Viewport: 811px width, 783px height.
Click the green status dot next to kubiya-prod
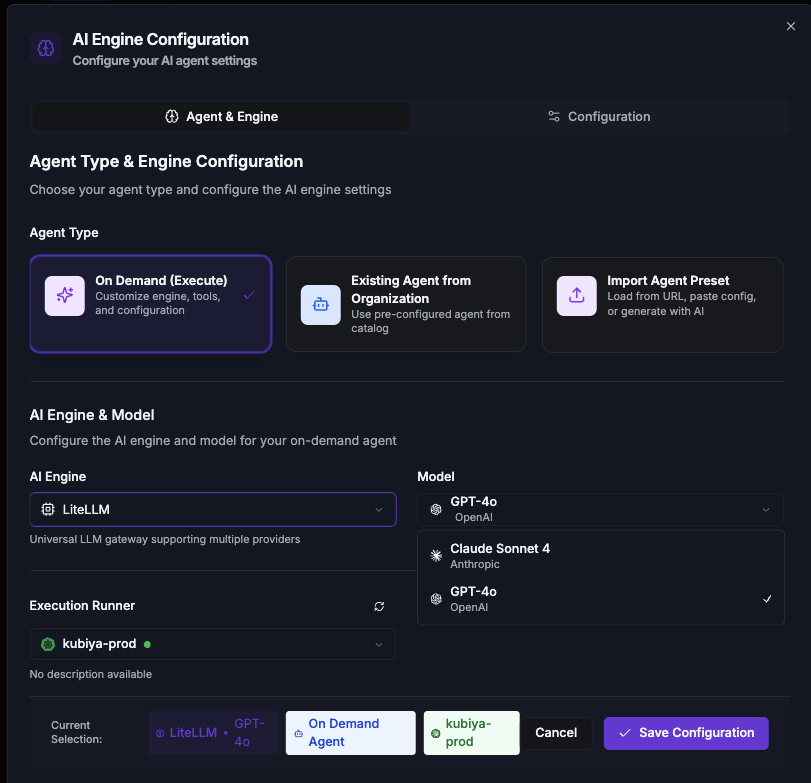click(x=147, y=644)
